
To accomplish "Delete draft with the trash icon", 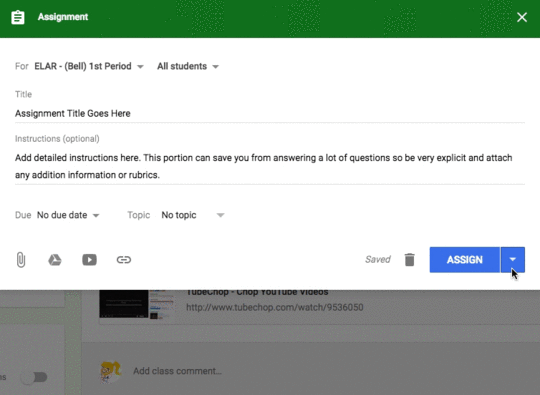I will [409, 260].
